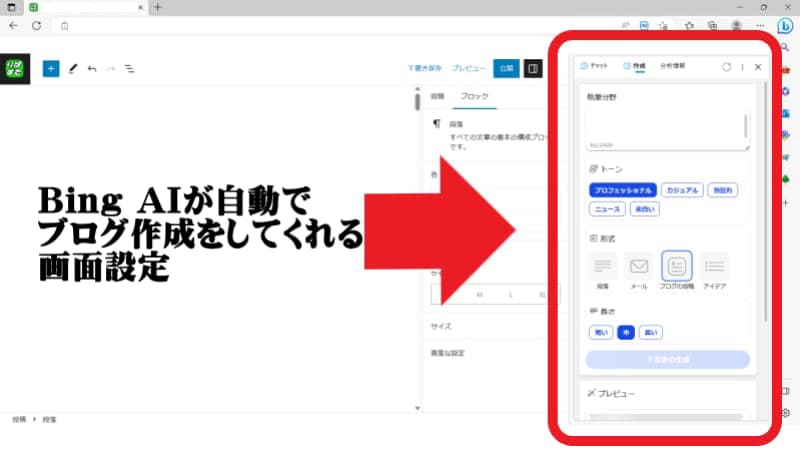Open the browser profile avatar
This screenshot has height=450, width=800.
[736, 26]
